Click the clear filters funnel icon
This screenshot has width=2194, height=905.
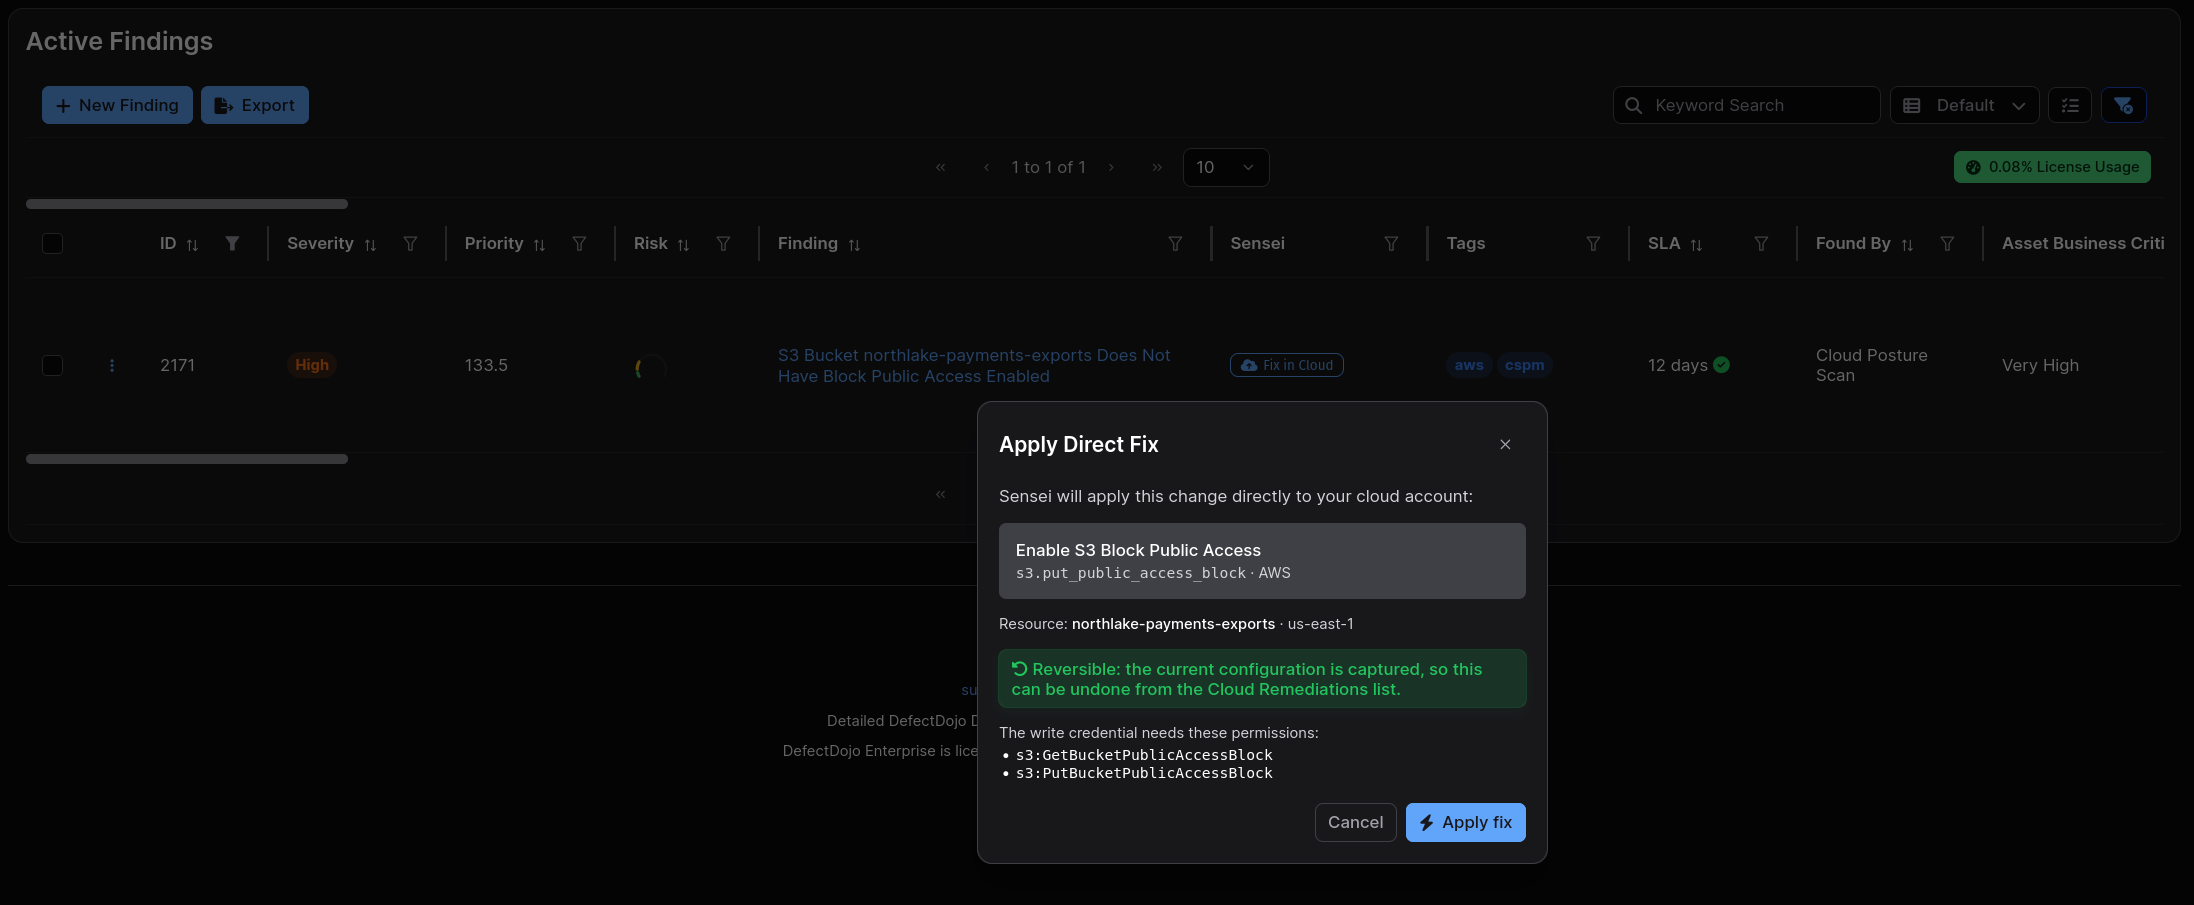2124,105
